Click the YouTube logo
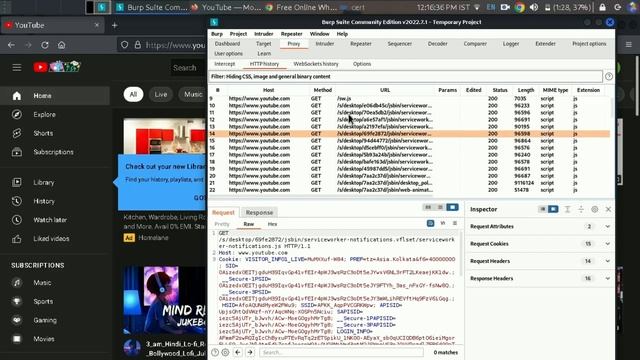This screenshot has width=640, height=360. pyautogui.click(x=57, y=67)
